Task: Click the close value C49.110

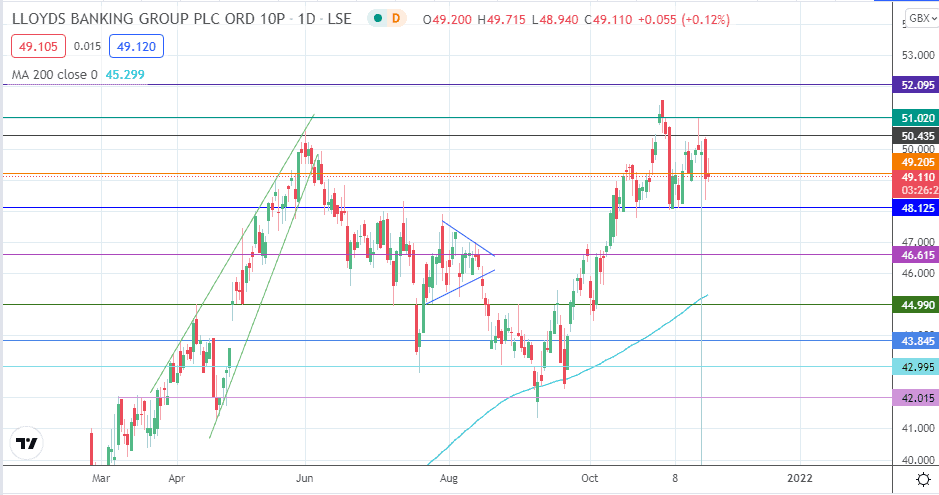Action: pyautogui.click(x=608, y=20)
